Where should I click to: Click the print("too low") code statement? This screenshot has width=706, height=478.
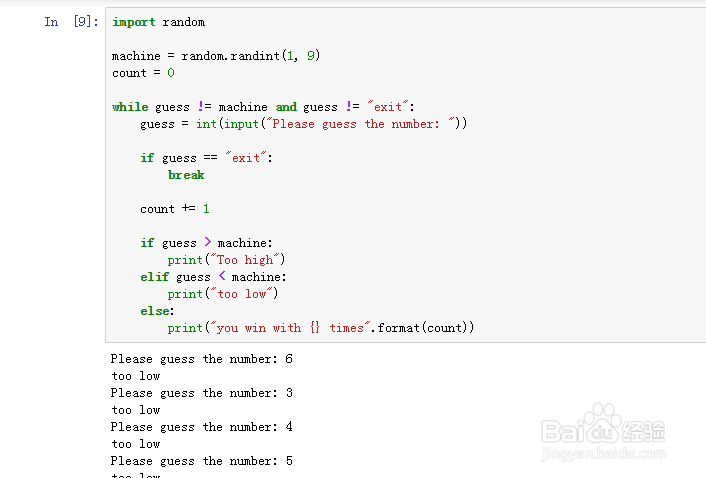click(x=222, y=294)
